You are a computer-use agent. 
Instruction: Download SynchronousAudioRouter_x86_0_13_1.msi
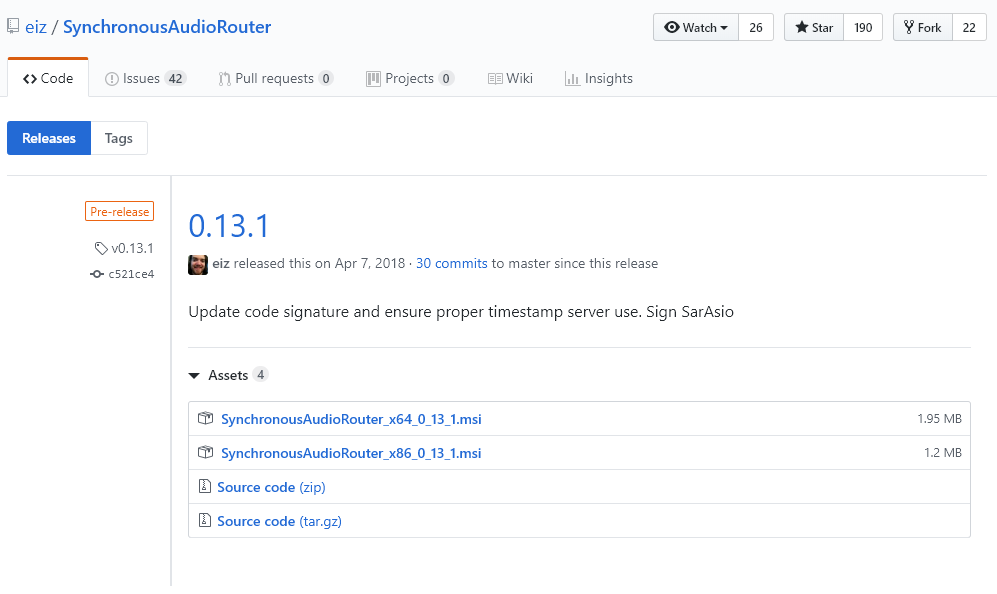(351, 453)
